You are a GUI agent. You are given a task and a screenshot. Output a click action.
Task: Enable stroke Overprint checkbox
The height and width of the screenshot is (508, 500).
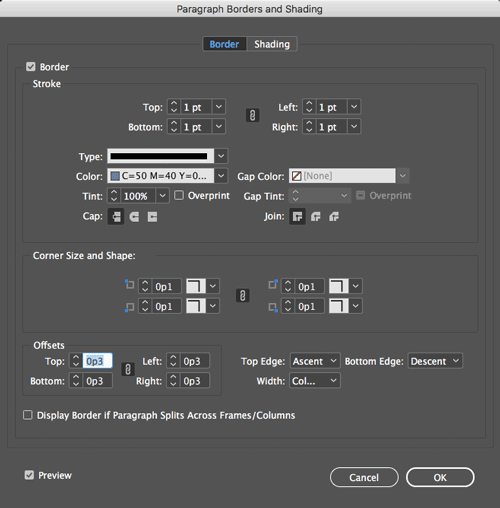click(x=179, y=195)
